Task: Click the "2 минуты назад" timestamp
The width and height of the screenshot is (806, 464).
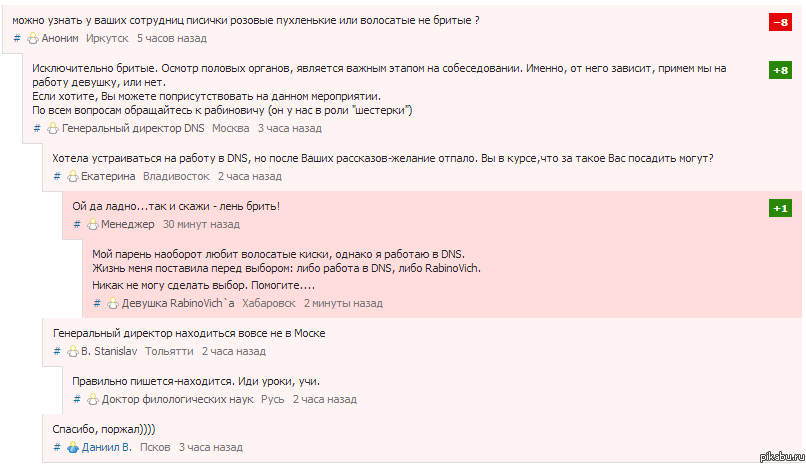Action: tap(343, 303)
